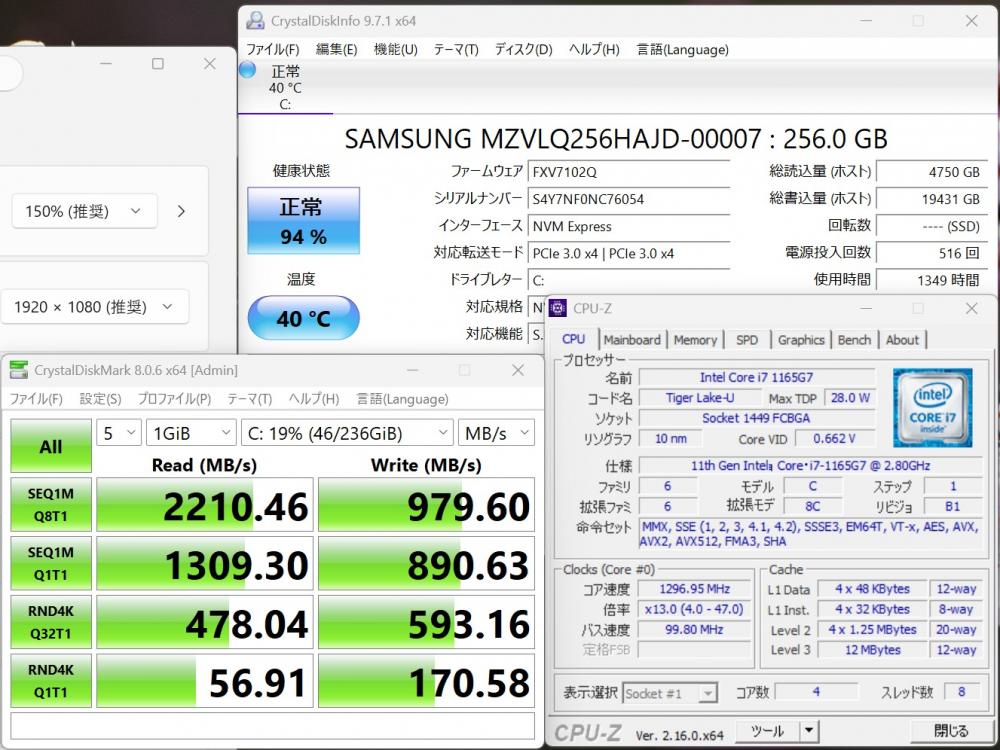Open ヘルプ(H) menu in CrystalDiskMark
Screen dimensions: 1000x750
coord(313,399)
